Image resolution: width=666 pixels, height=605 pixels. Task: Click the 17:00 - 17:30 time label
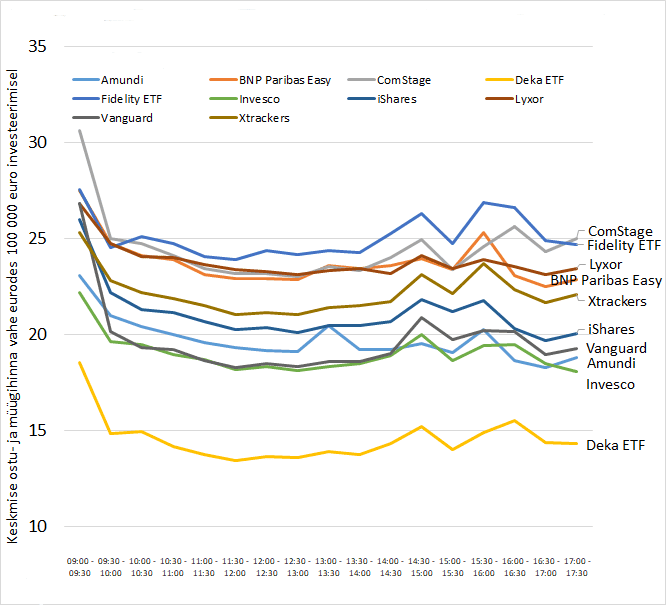577,567
